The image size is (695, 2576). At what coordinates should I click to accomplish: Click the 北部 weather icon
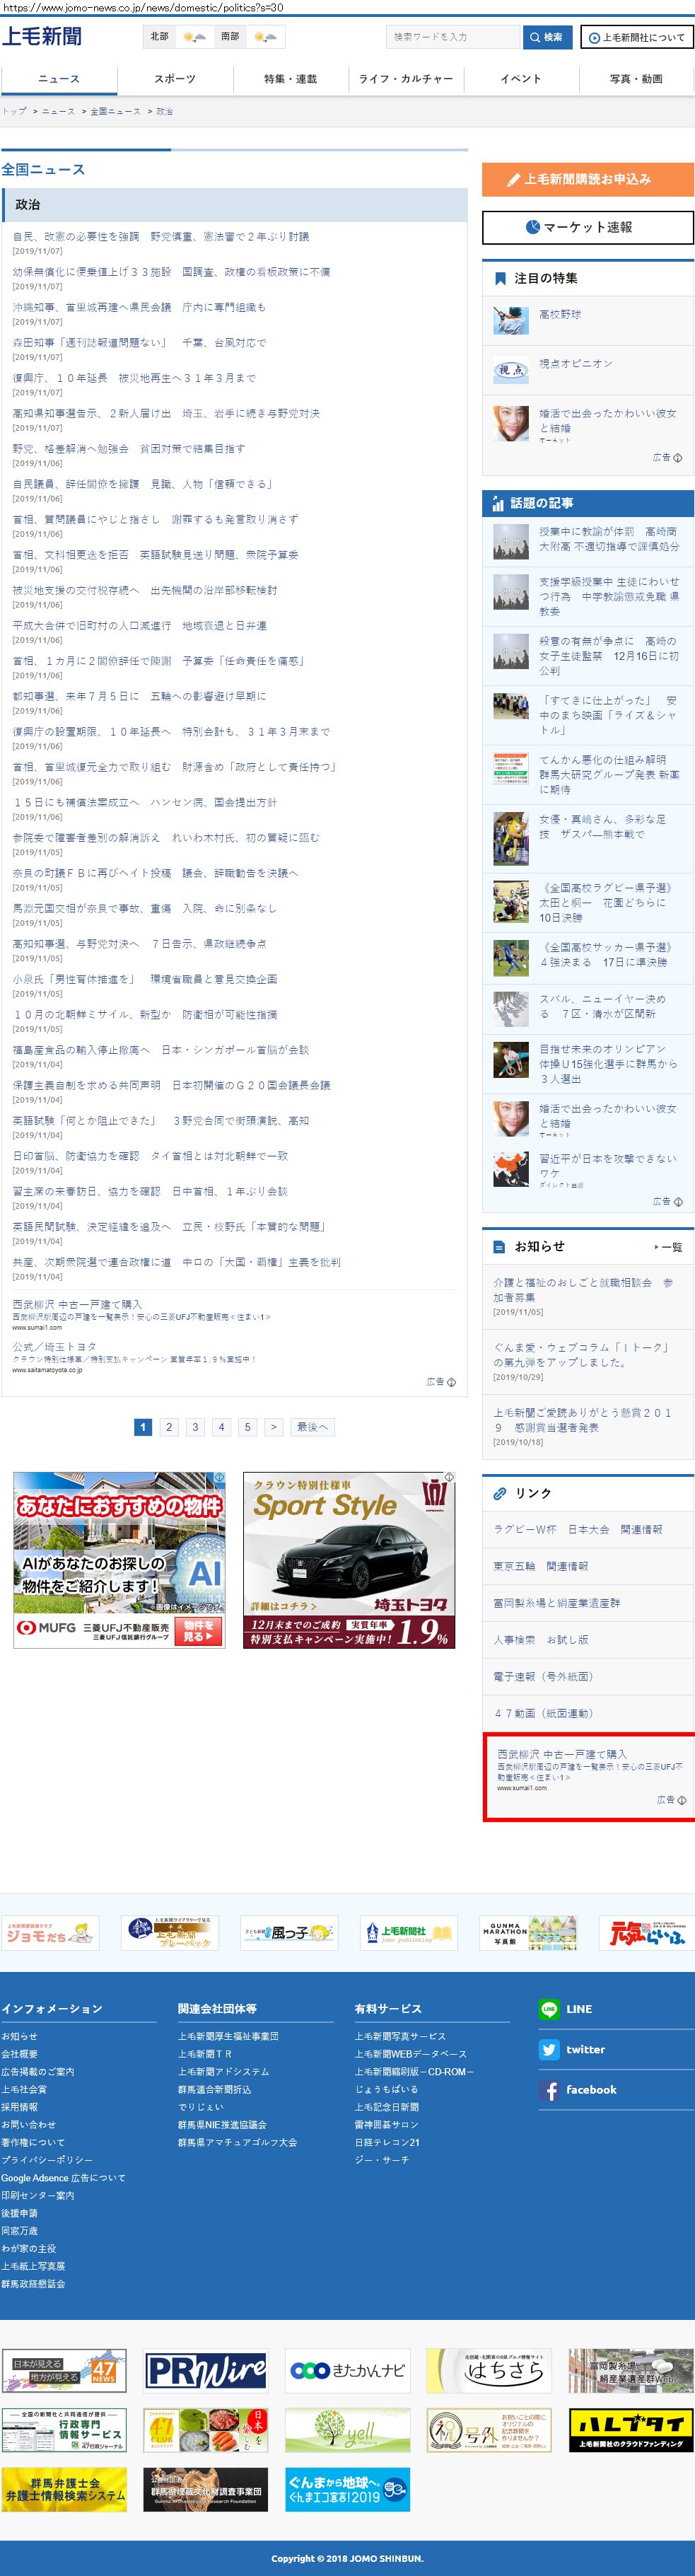click(x=194, y=37)
